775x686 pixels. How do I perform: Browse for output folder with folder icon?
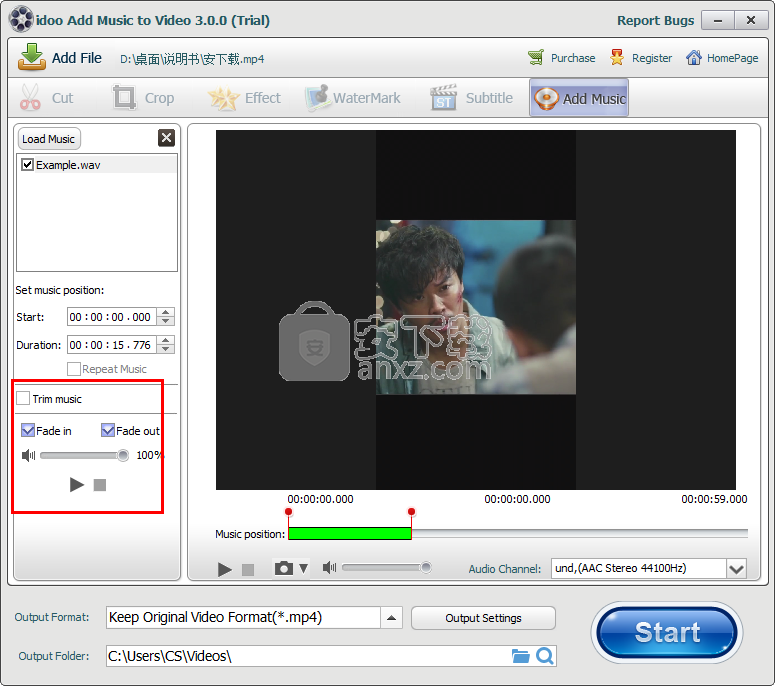[x=520, y=656]
